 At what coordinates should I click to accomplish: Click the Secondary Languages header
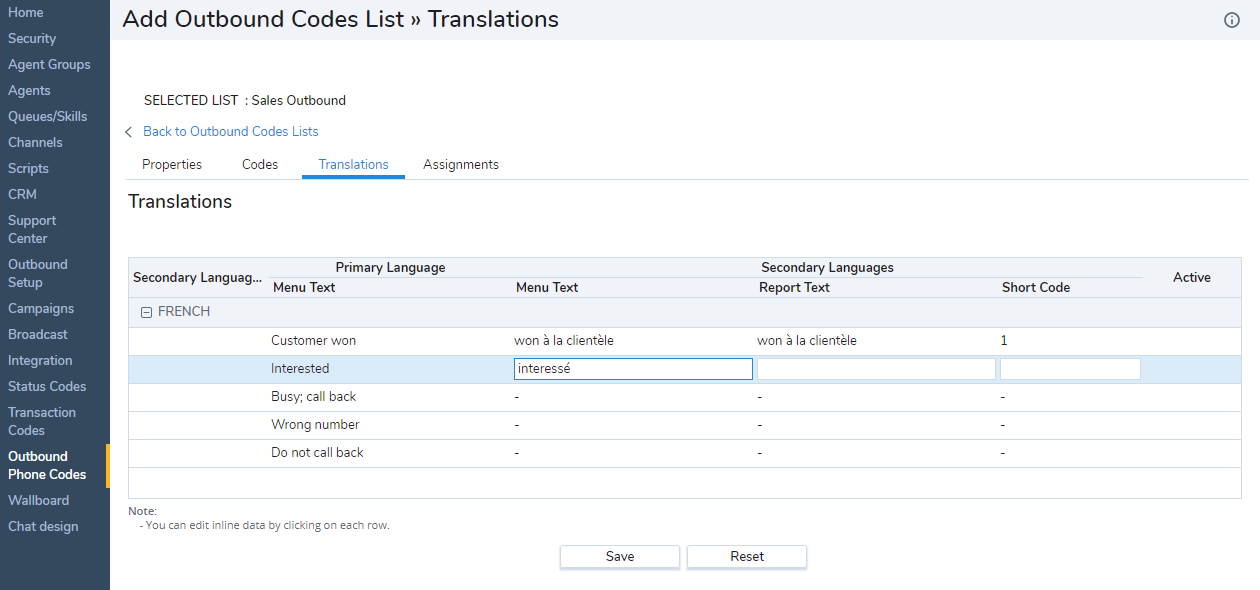click(828, 268)
